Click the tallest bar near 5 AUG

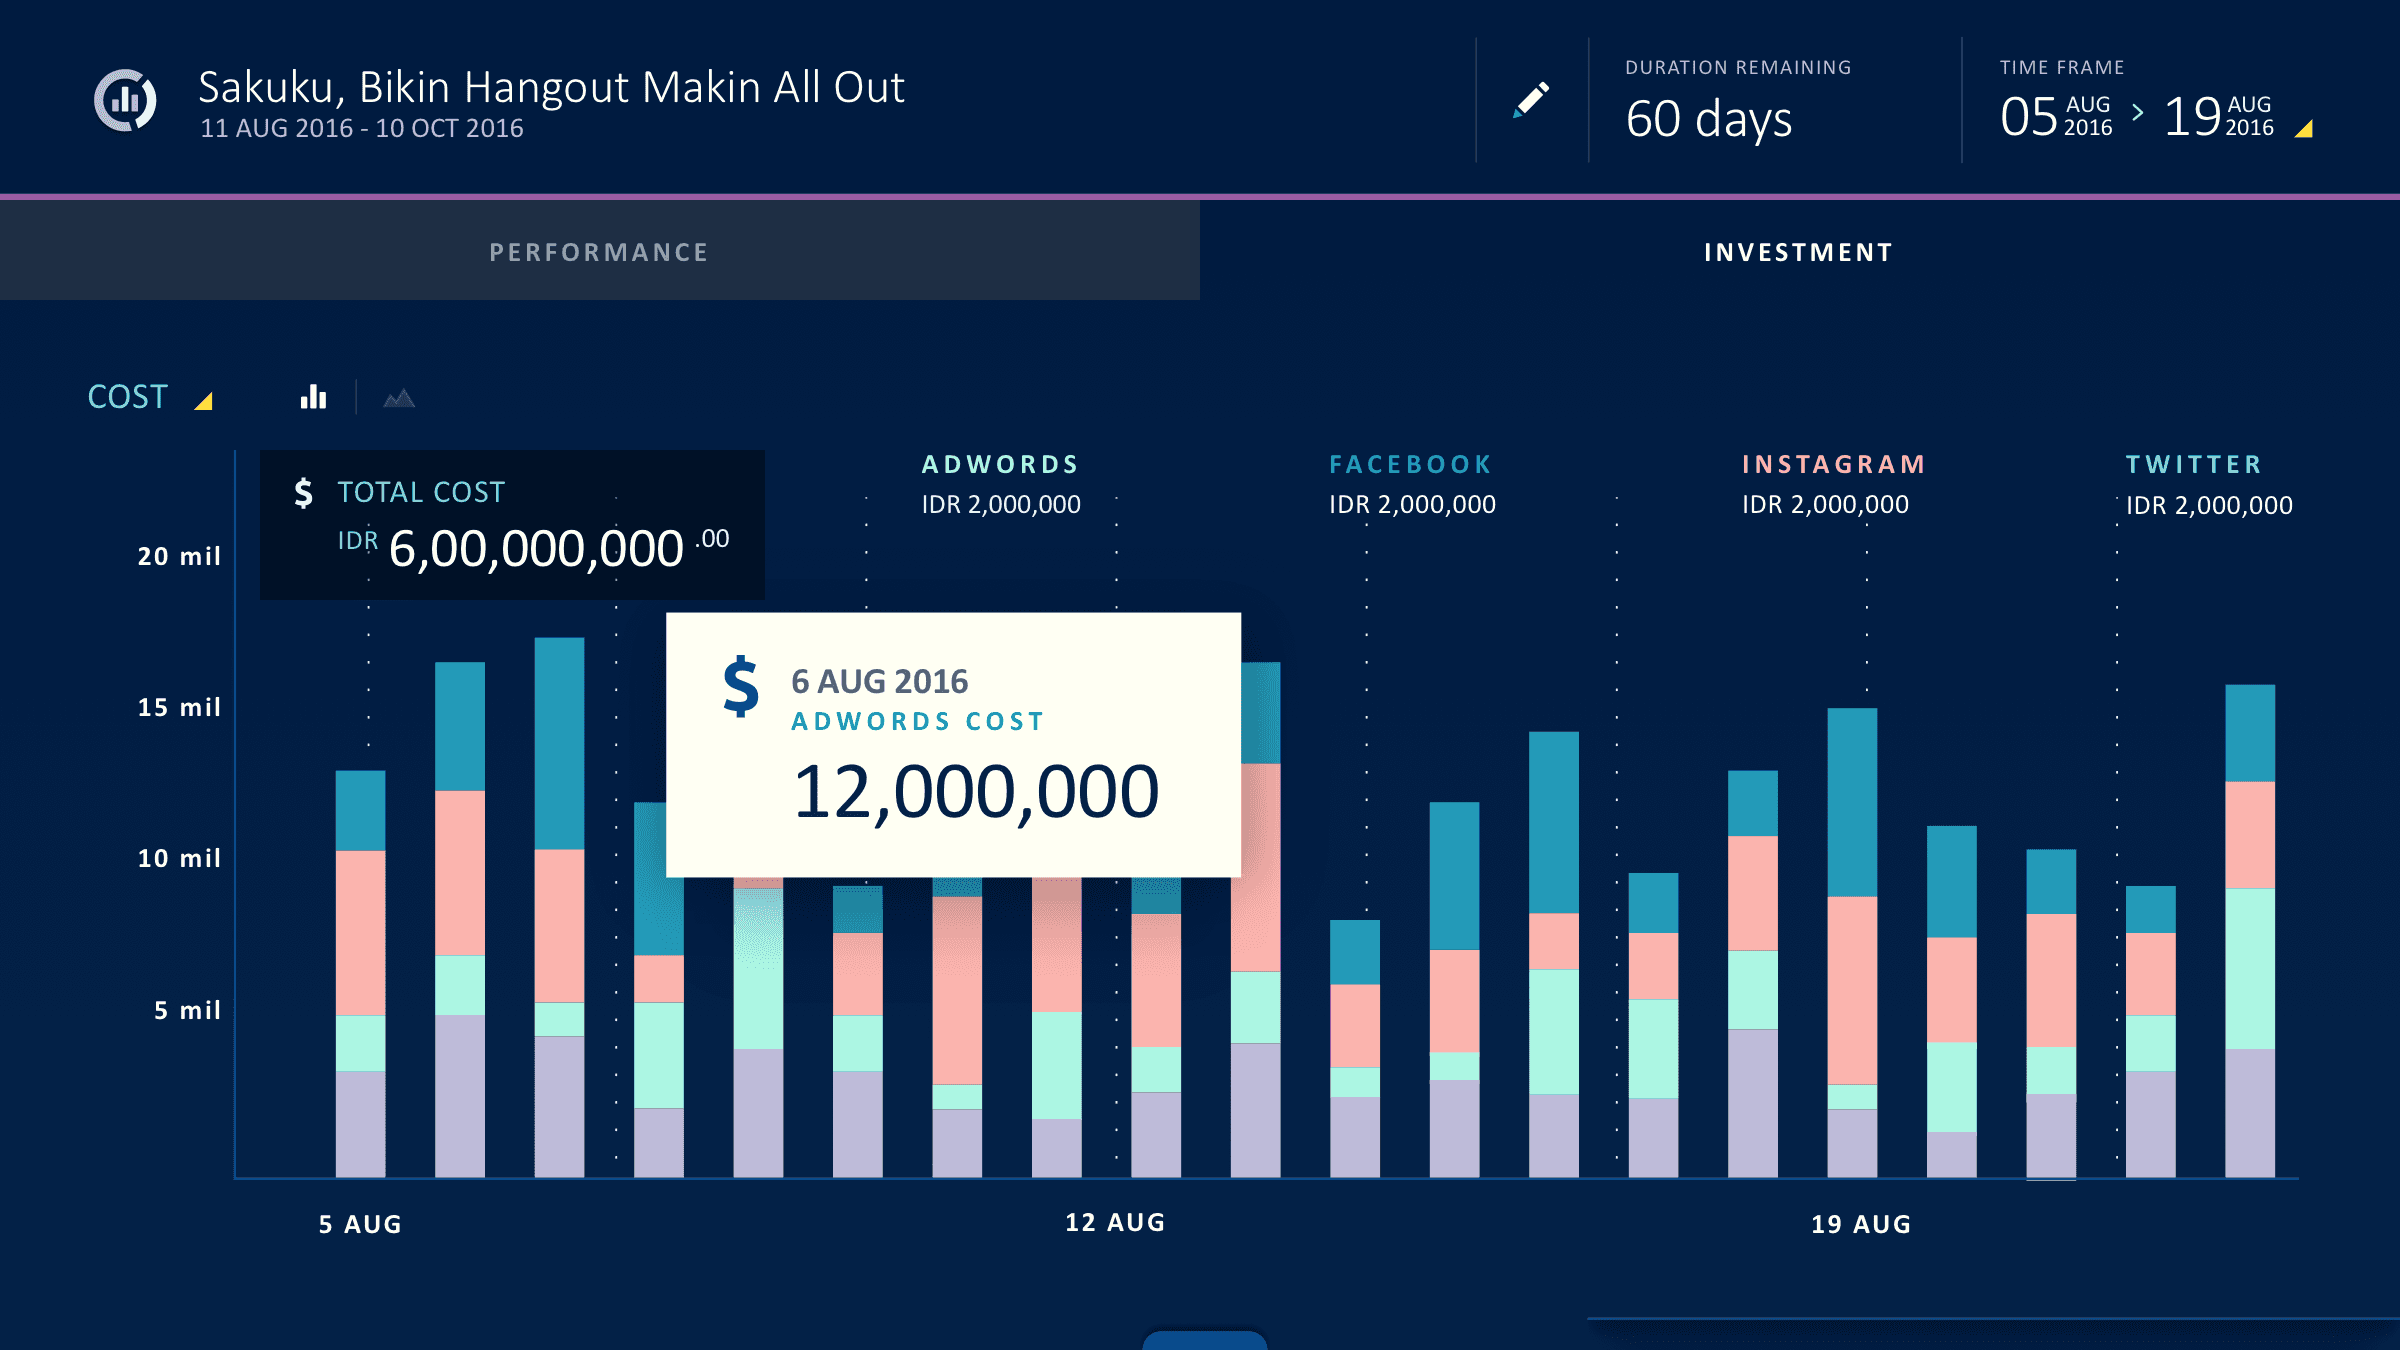(x=559, y=900)
